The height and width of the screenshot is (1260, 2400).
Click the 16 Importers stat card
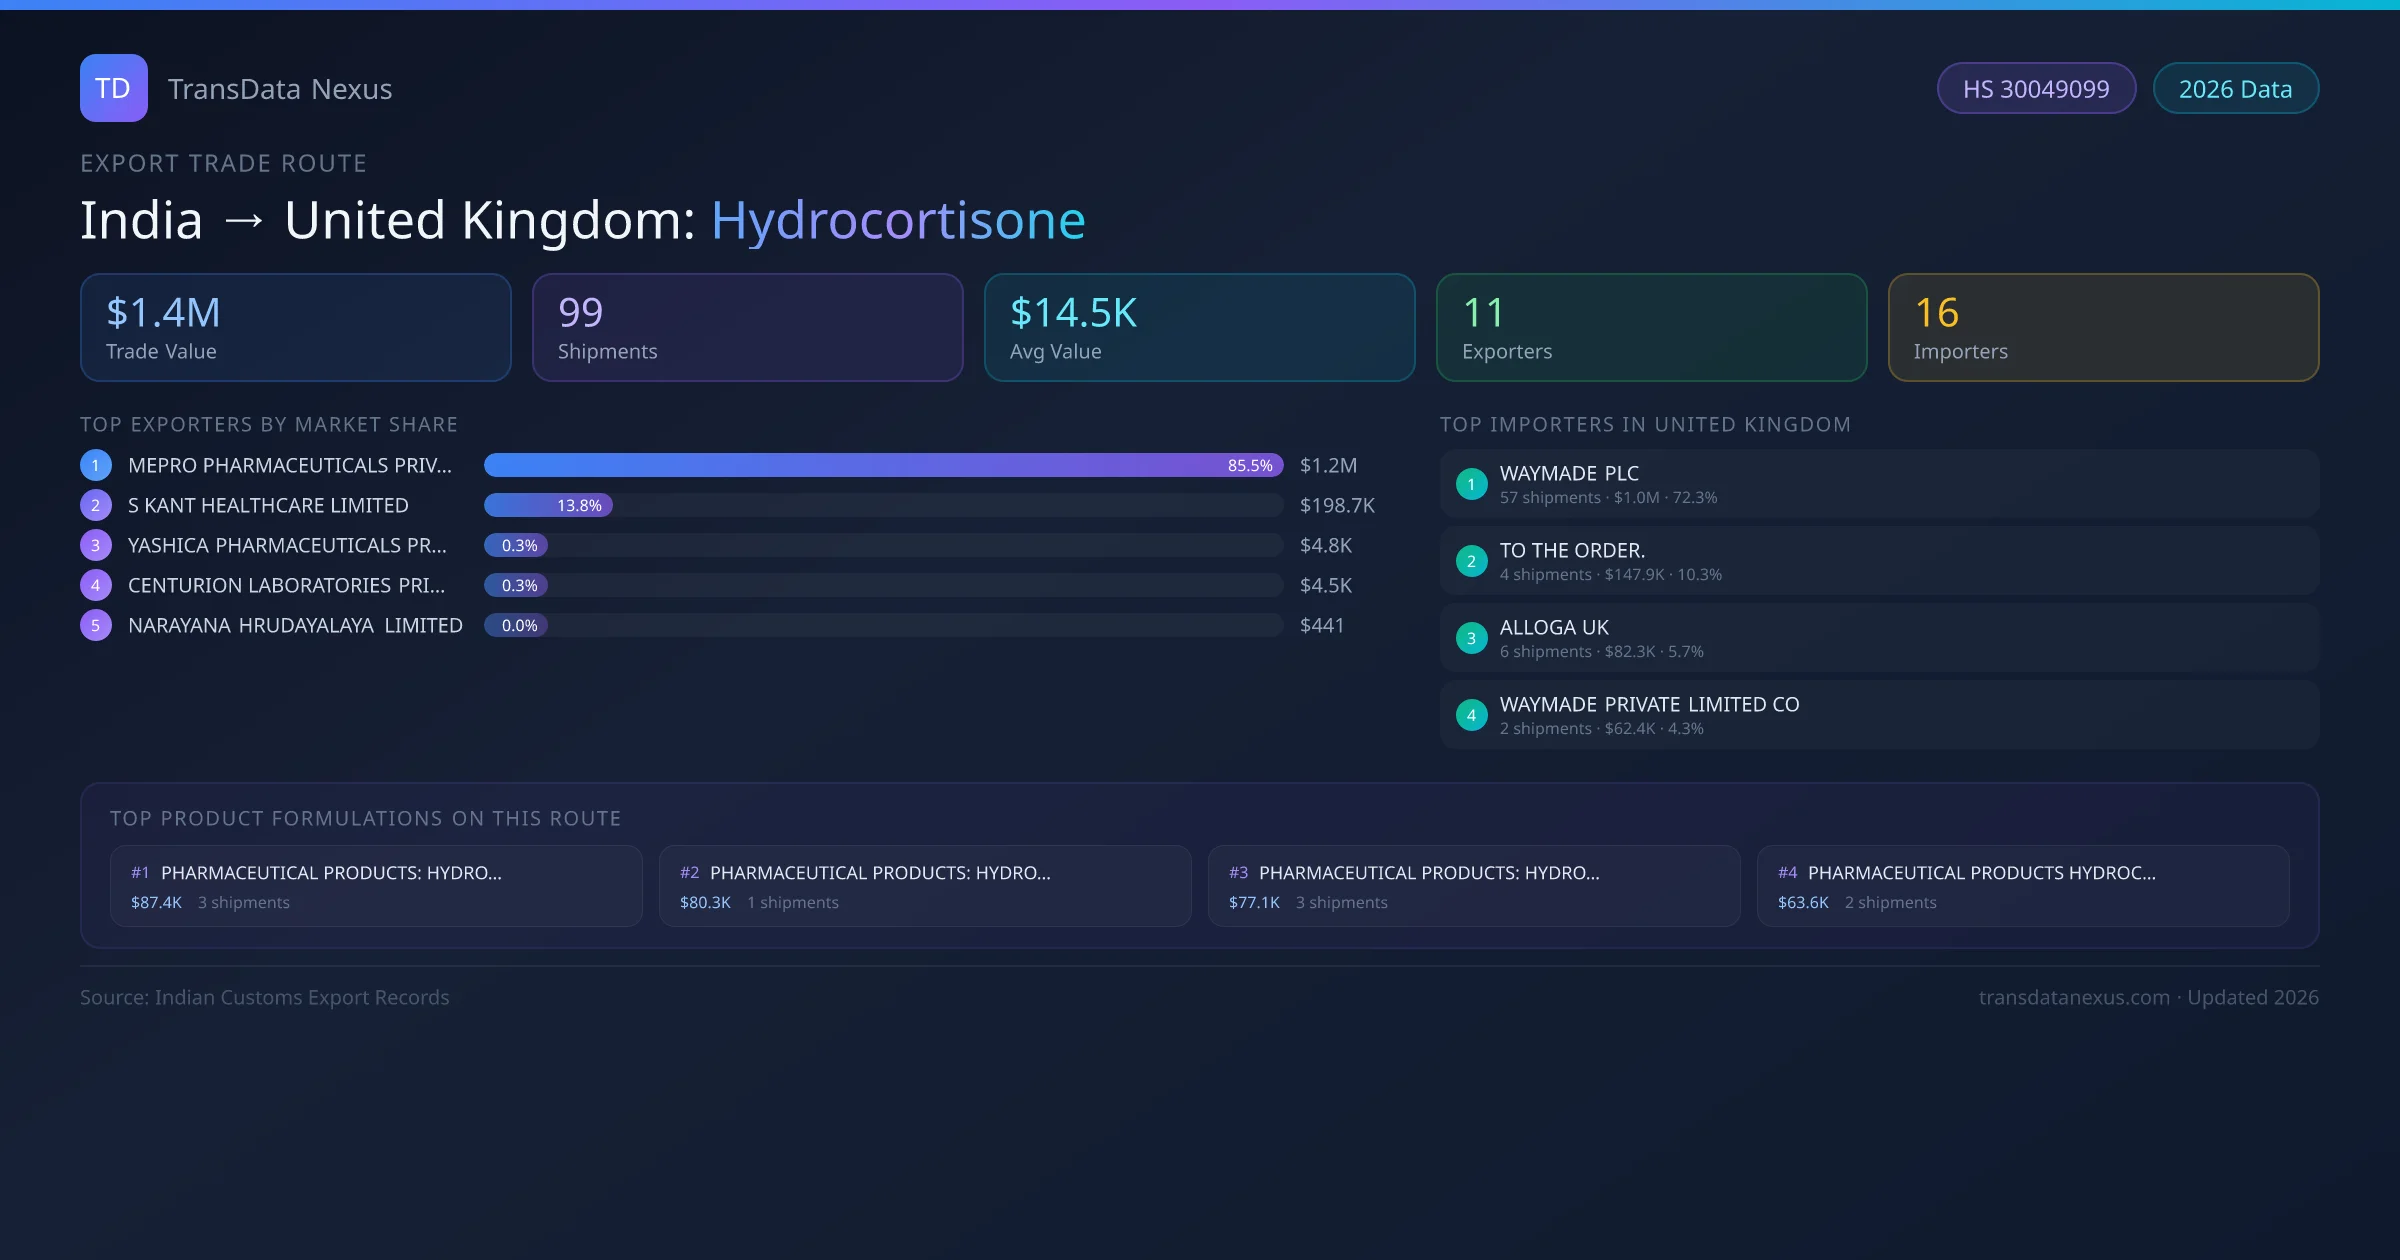(2103, 328)
